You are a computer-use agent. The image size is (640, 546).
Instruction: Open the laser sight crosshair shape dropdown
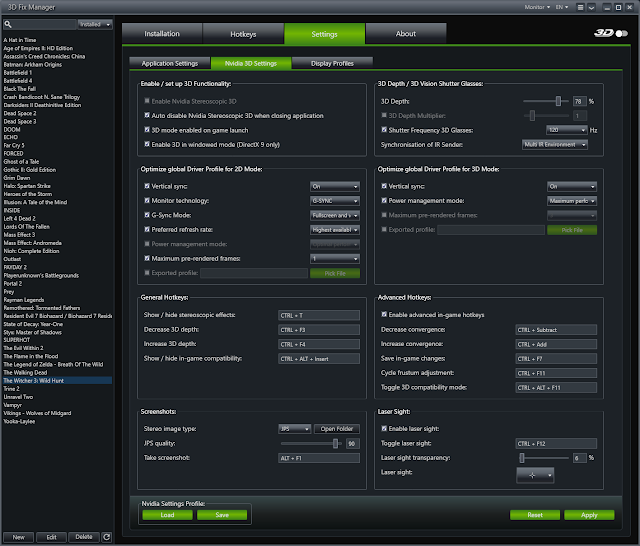(535, 475)
